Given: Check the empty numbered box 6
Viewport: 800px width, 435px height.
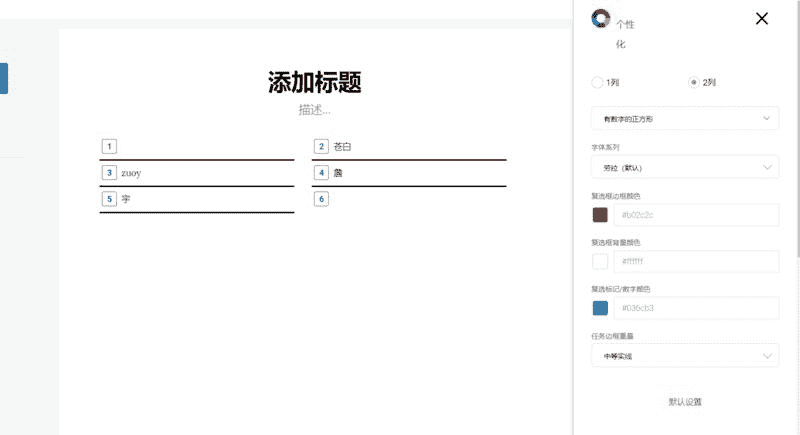Looking at the screenshot, I should pyautogui.click(x=321, y=199).
